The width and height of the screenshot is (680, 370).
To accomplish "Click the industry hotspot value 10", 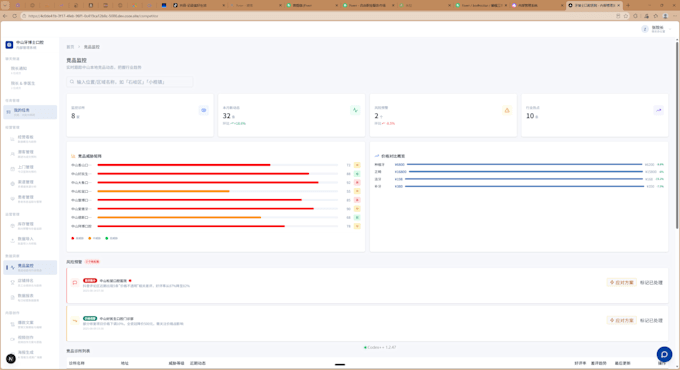I will 530,116.
